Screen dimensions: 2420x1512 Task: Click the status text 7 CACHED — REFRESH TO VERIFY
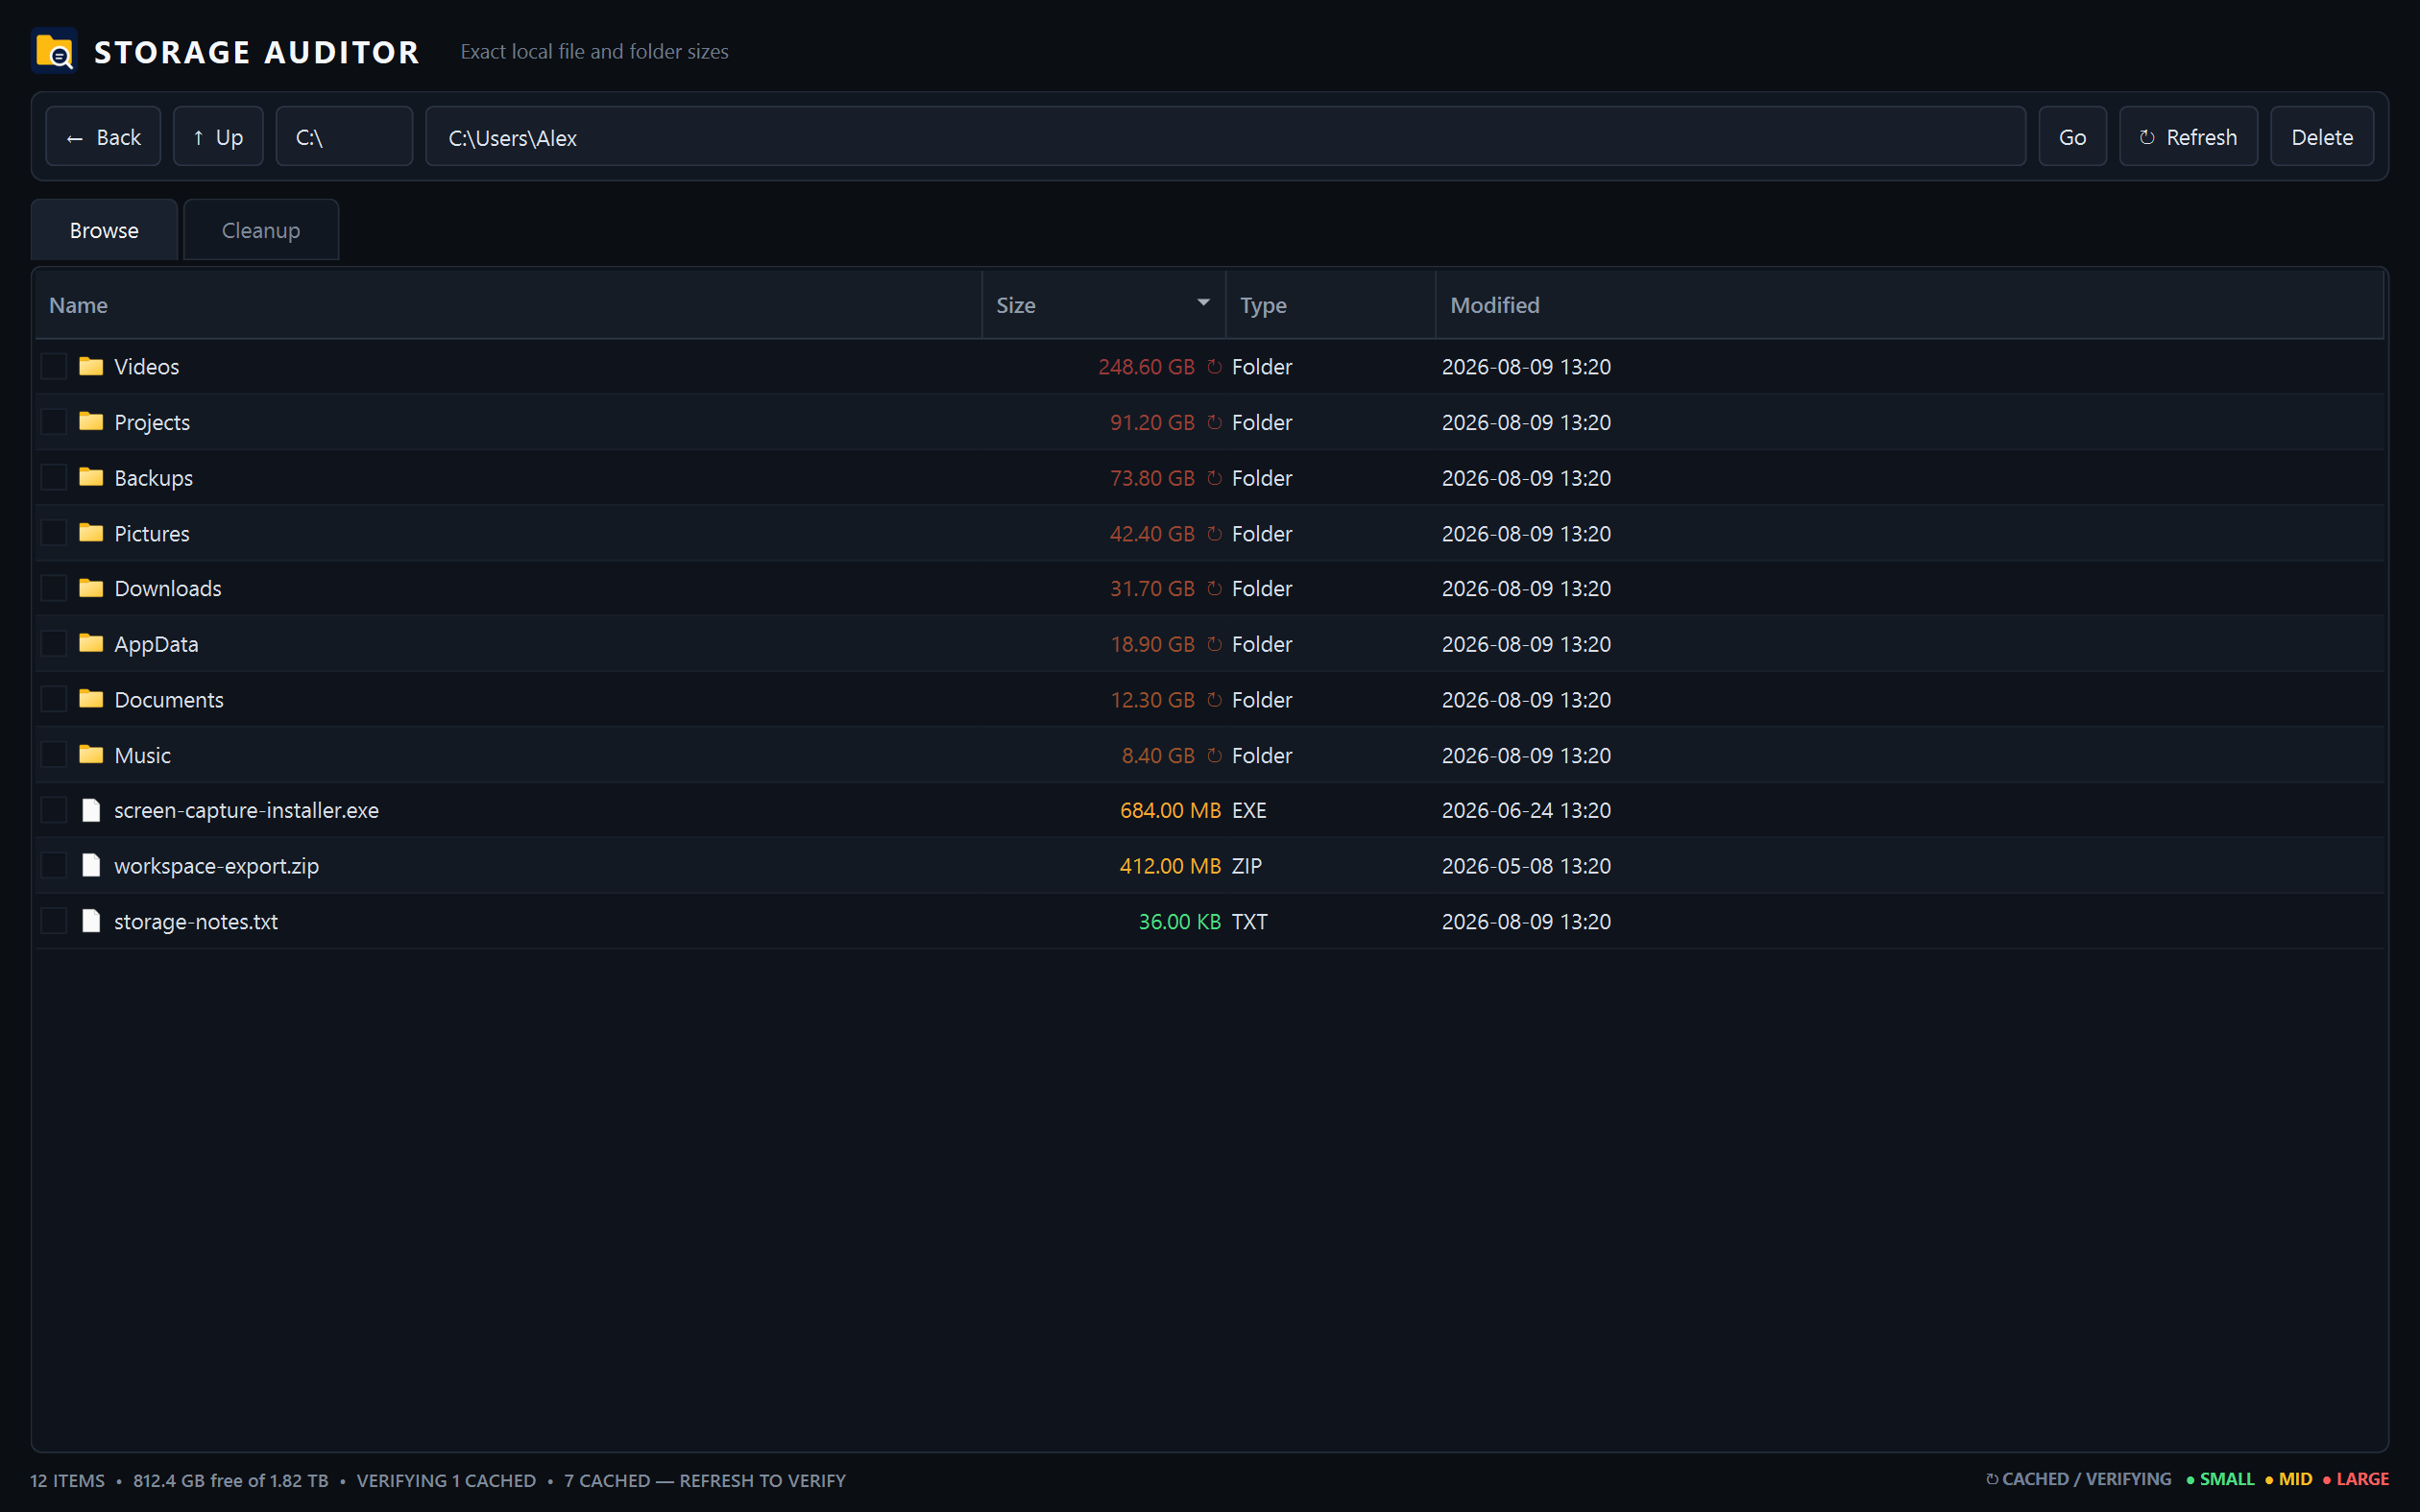tap(705, 1480)
